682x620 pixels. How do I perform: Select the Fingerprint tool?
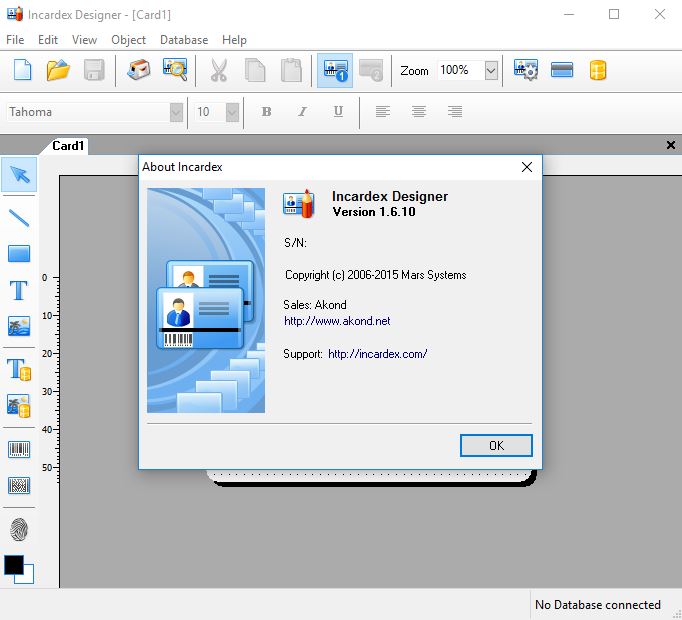(x=19, y=530)
